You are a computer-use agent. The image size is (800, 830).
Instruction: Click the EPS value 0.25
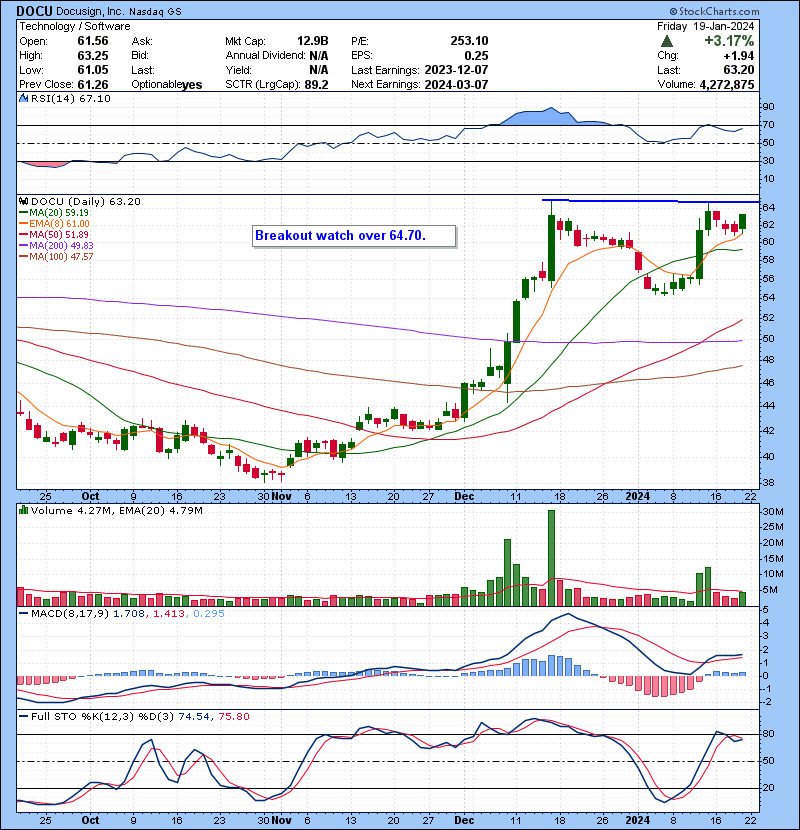click(476, 56)
